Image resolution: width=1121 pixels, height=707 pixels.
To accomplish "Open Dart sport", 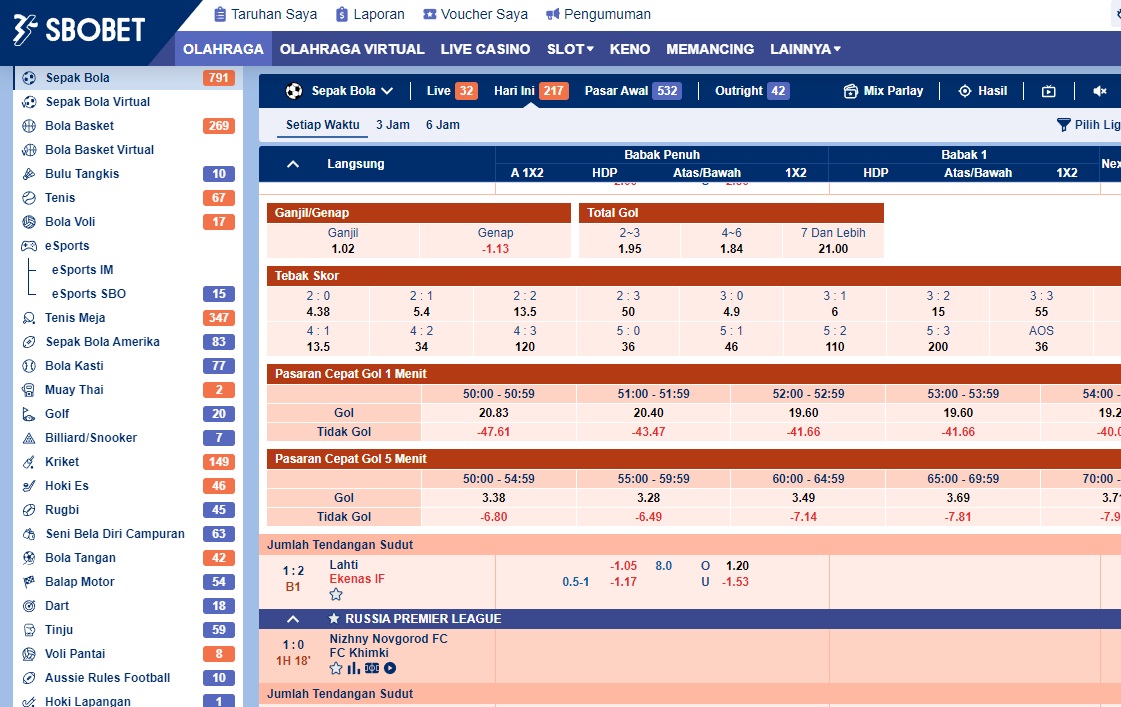I will [128, 605].
